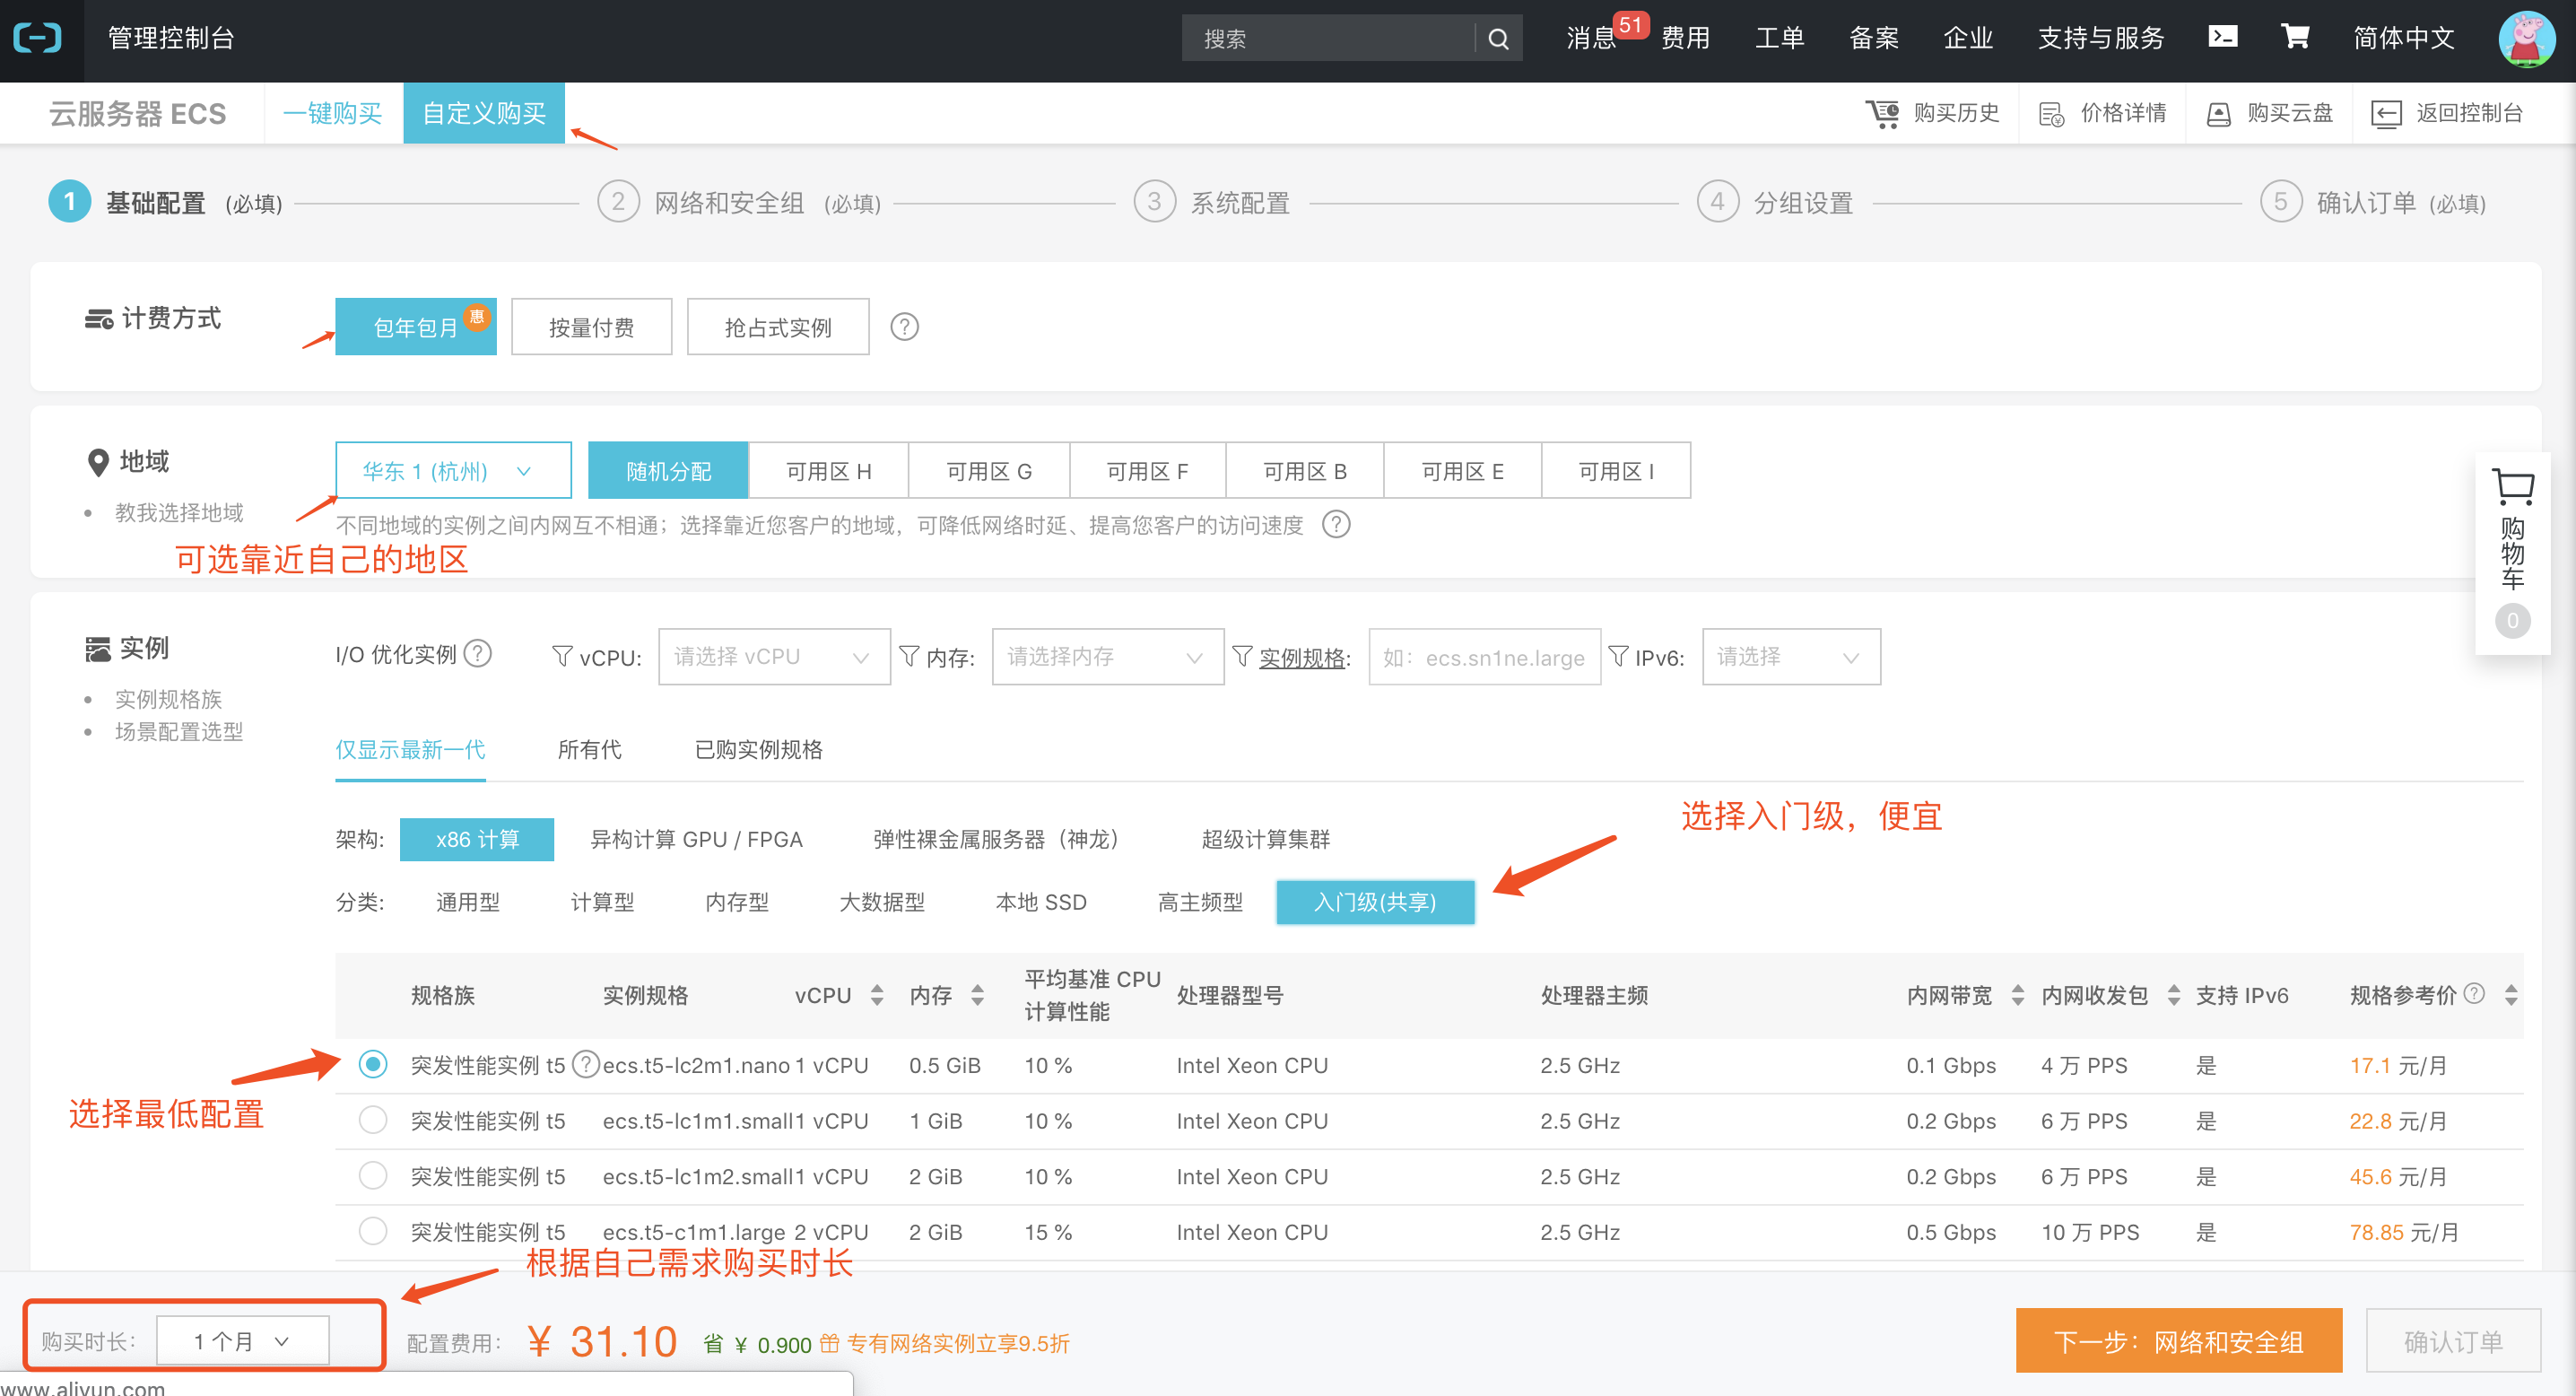The height and width of the screenshot is (1396, 2576).
Task: Click 实例规格 filter input field
Action: point(1484,656)
